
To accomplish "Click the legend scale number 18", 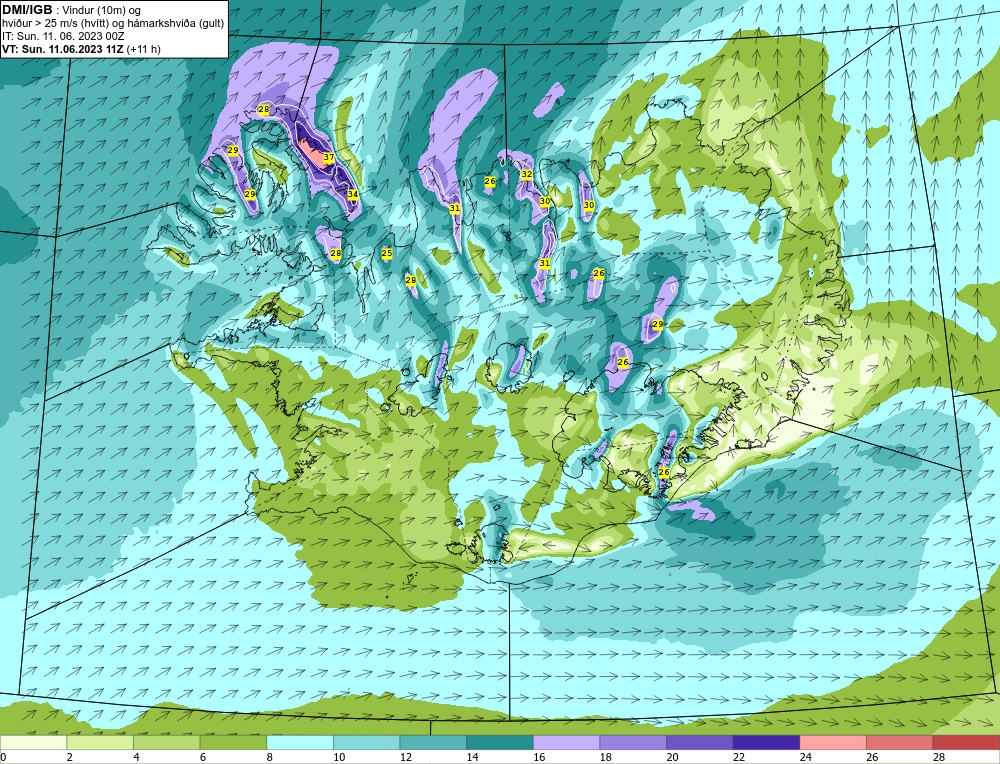I will tap(606, 757).
